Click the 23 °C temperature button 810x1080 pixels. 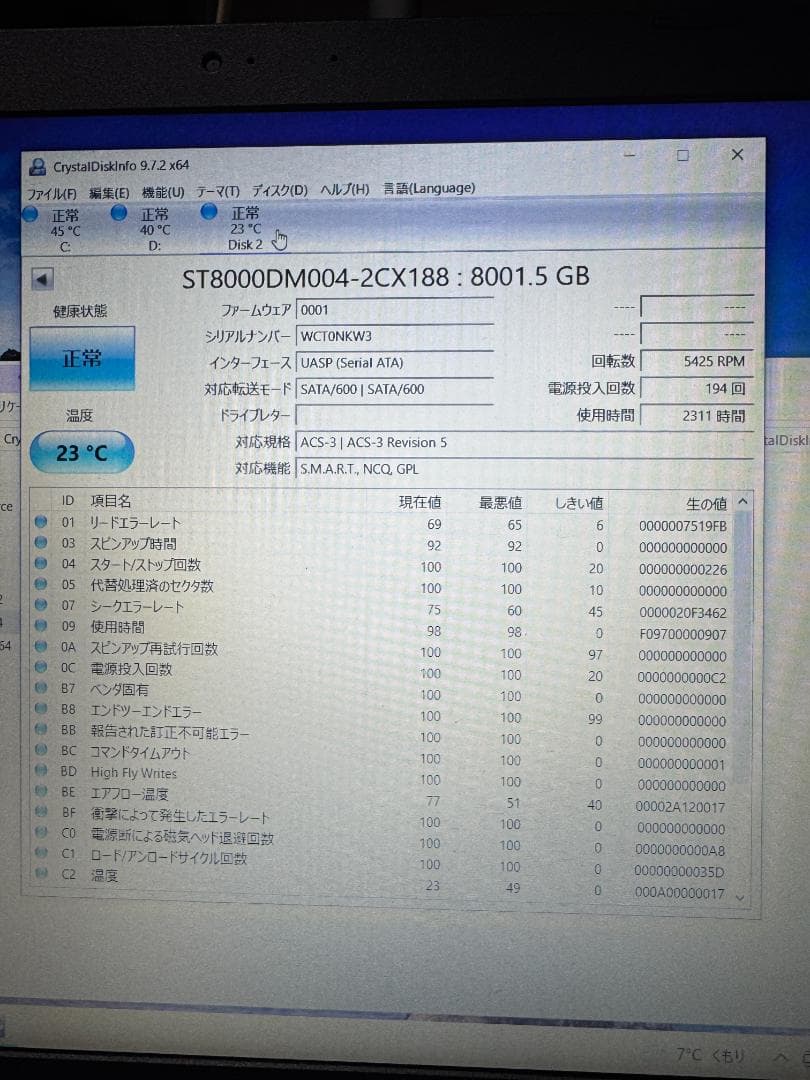[82, 453]
